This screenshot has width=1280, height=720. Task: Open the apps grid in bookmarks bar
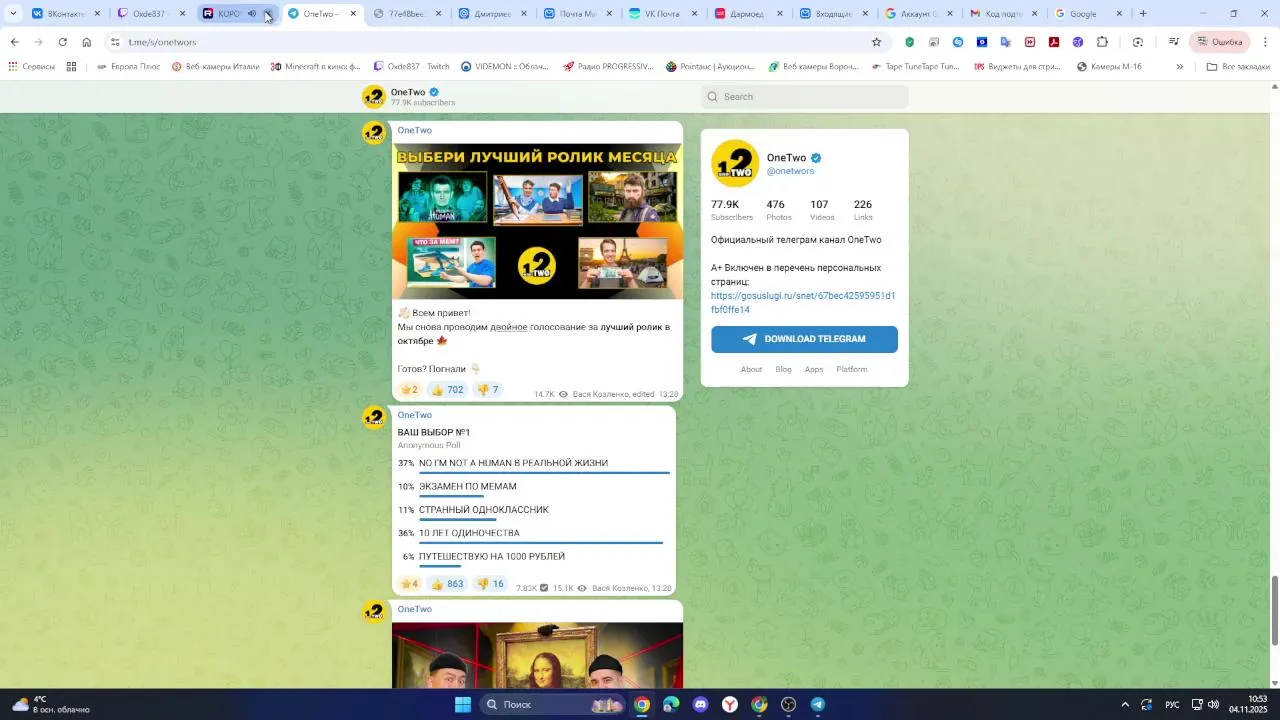pyautogui.click(x=71, y=67)
